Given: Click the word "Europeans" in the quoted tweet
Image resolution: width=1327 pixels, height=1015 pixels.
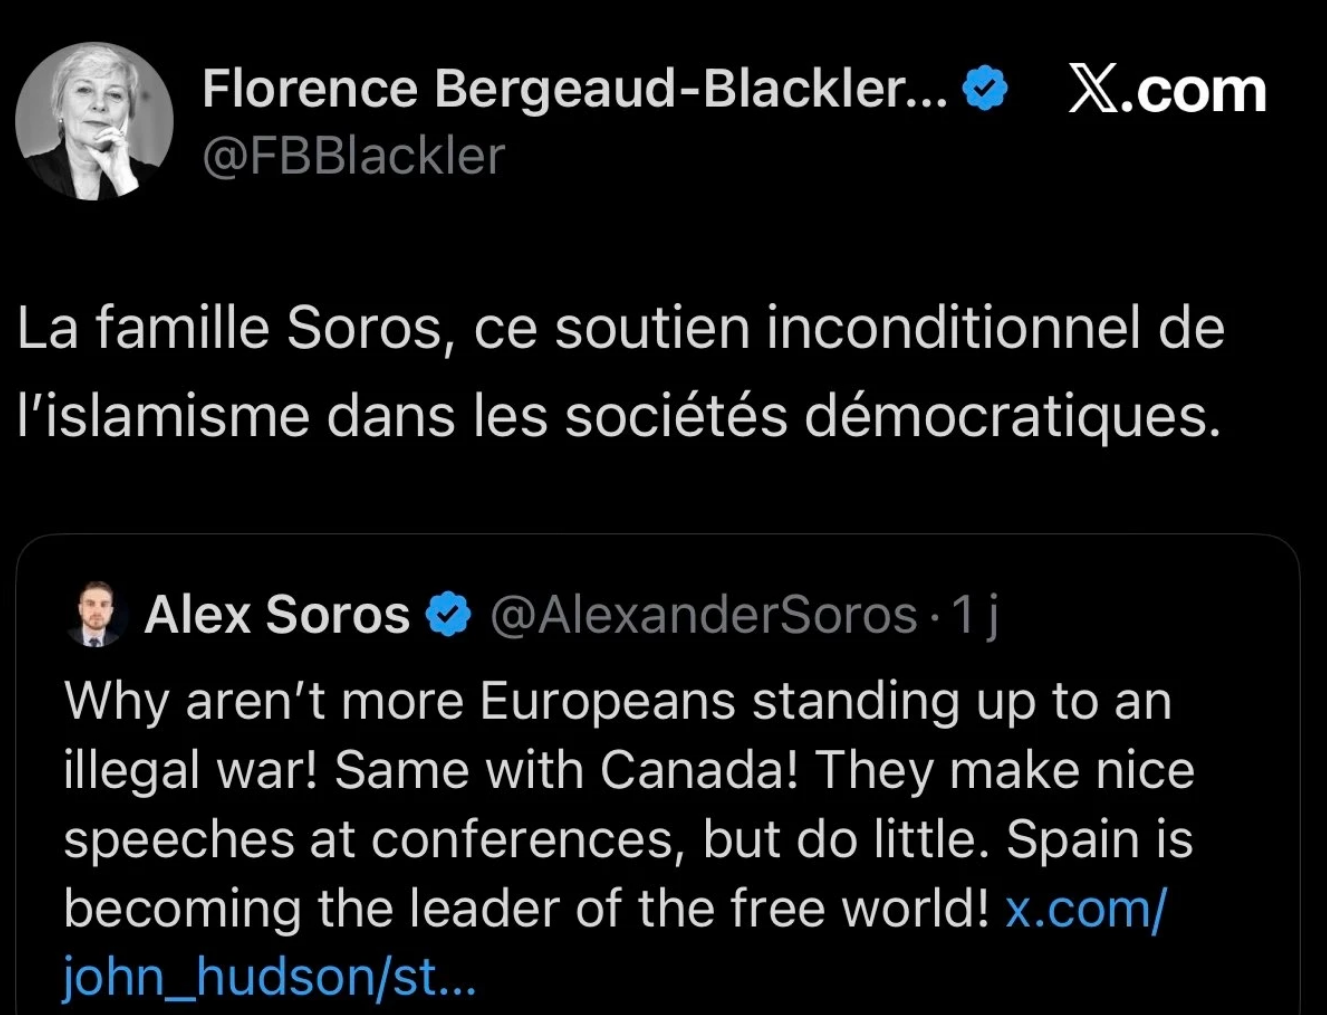Looking at the screenshot, I should (607, 701).
